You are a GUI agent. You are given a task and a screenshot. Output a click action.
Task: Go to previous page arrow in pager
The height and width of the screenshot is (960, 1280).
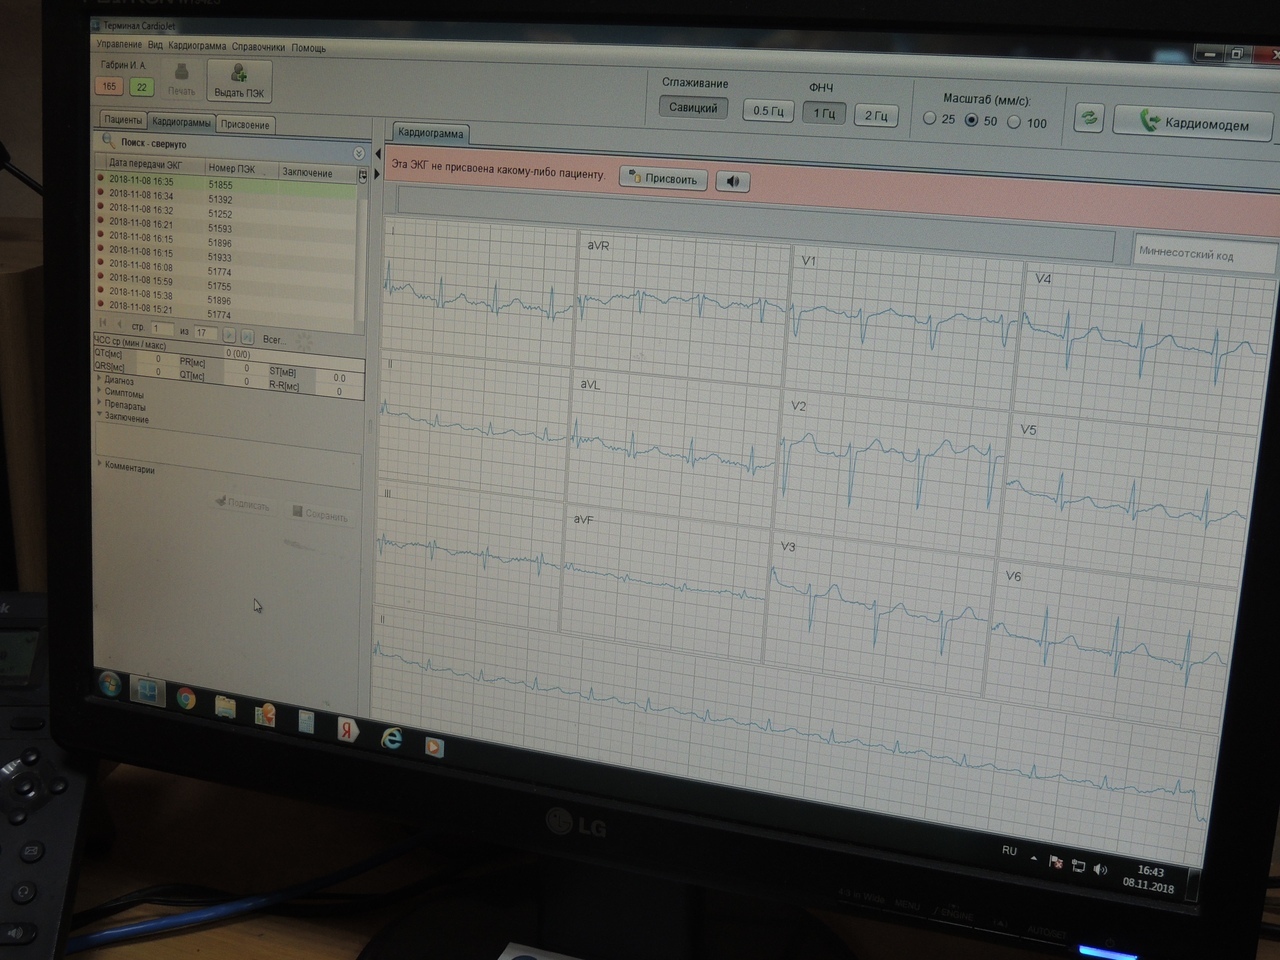(120, 325)
